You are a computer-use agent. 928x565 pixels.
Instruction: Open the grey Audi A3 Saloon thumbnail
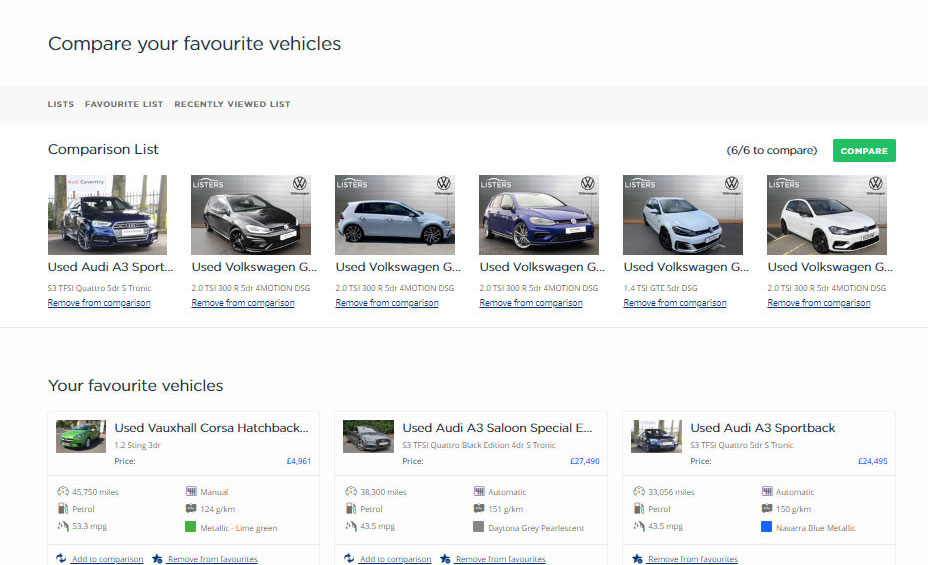[368, 436]
